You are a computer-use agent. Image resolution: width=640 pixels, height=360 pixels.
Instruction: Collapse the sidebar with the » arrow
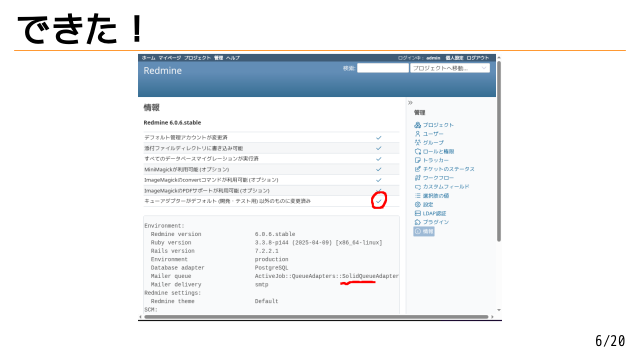(410, 103)
